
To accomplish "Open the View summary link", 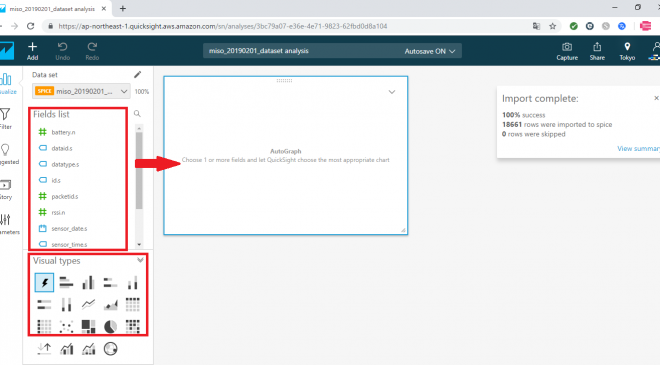I will (638, 148).
